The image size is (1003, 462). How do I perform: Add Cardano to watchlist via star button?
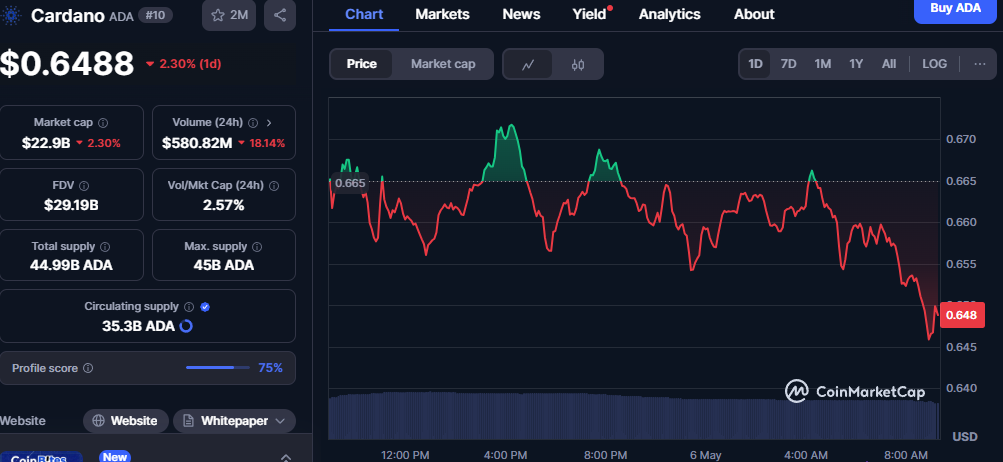click(229, 15)
